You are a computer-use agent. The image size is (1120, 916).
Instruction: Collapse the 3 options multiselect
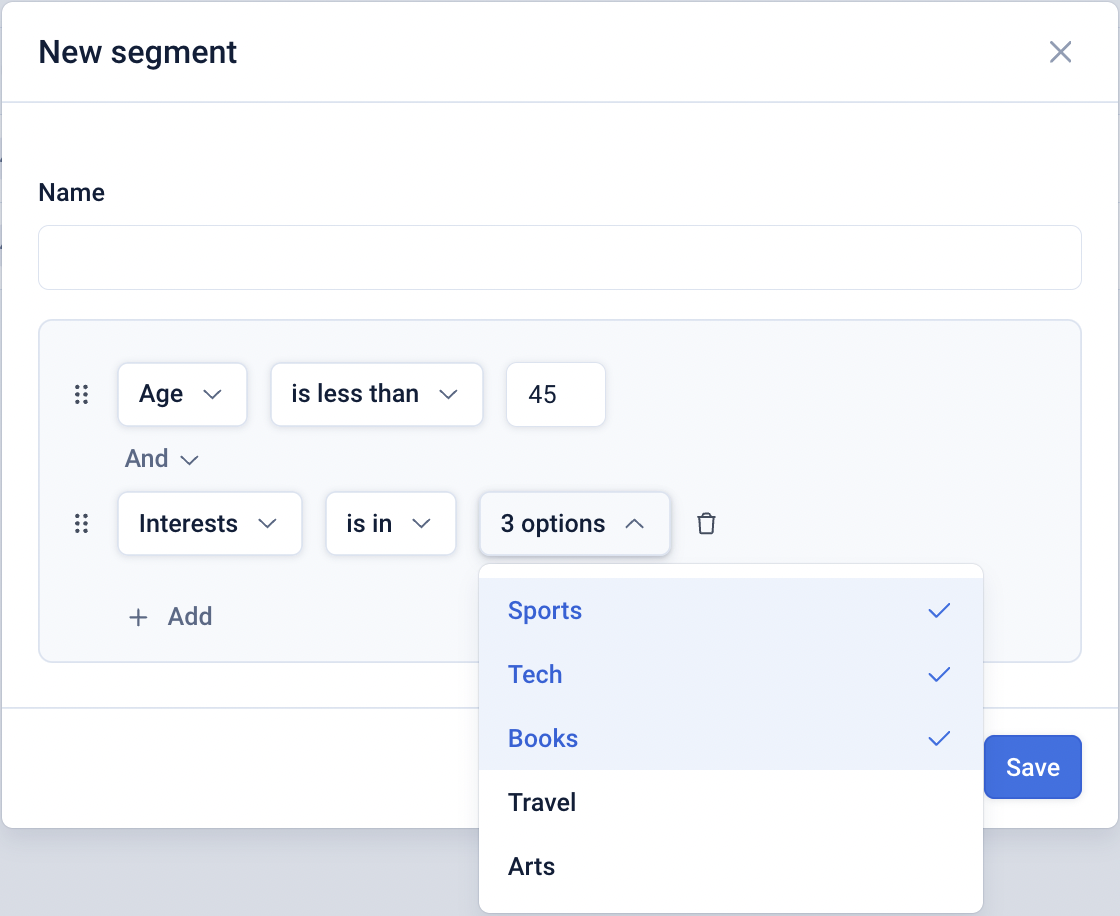pyautogui.click(x=574, y=524)
